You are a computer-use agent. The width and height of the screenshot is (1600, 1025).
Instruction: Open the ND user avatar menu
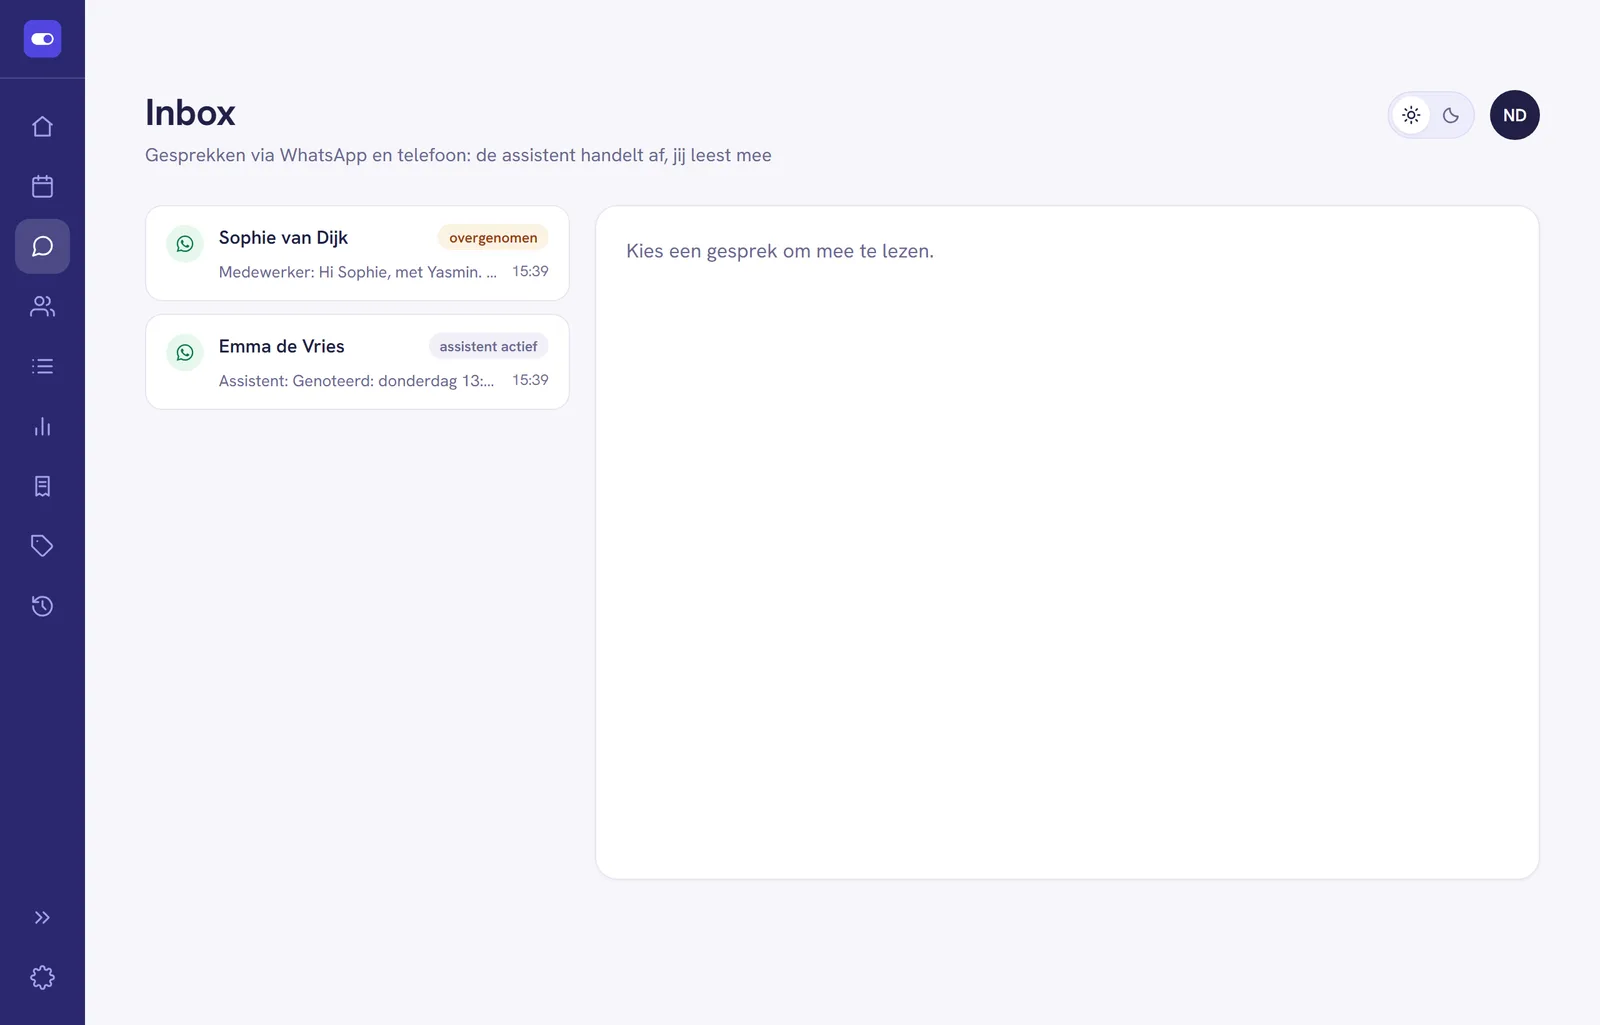click(x=1515, y=115)
